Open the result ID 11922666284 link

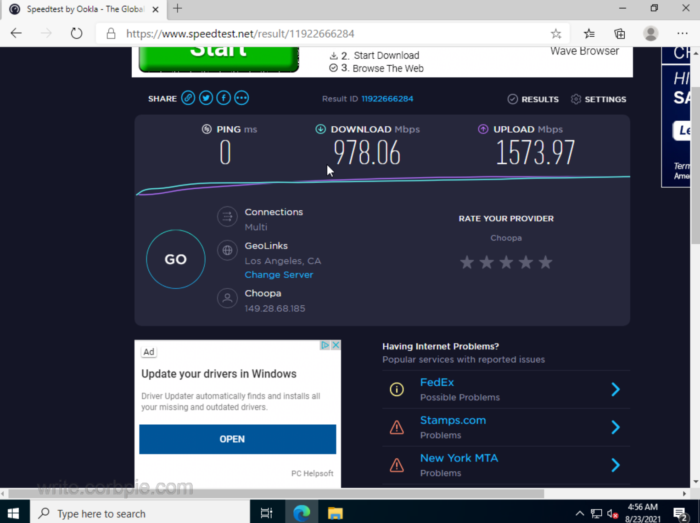[387, 99]
